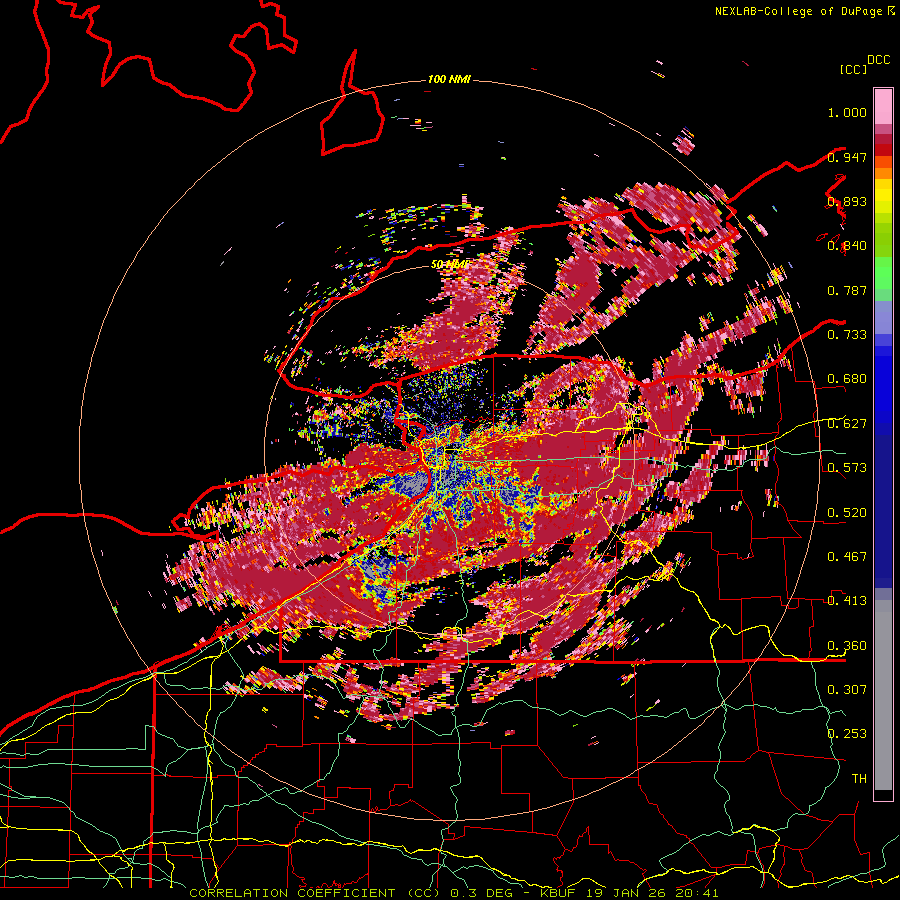The width and height of the screenshot is (900, 900).
Task: Select the DCC label above the color bar
Action: point(879,60)
